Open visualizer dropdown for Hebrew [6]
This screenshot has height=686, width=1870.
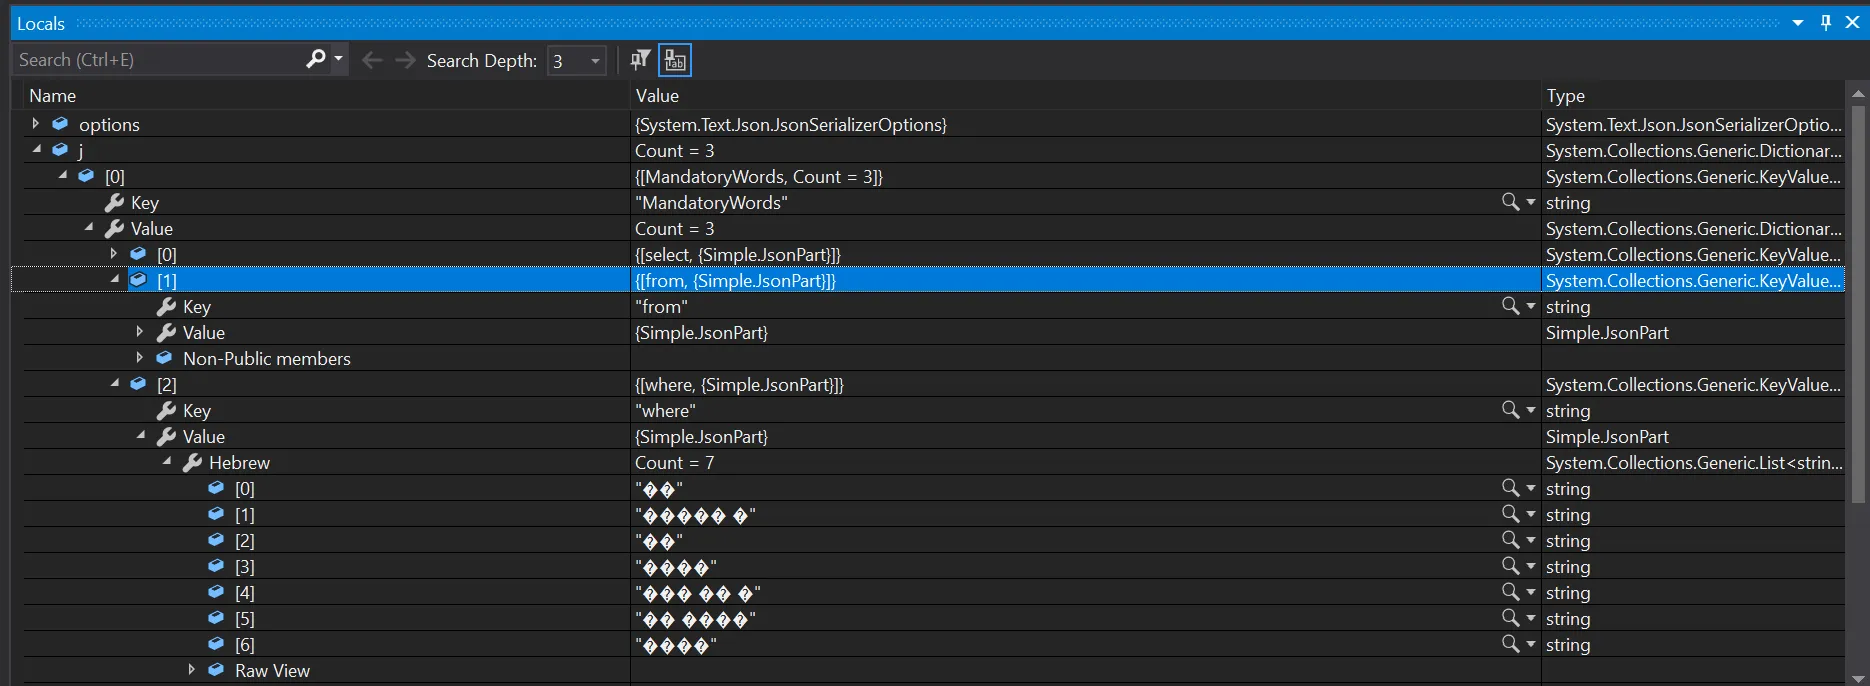(x=1530, y=644)
